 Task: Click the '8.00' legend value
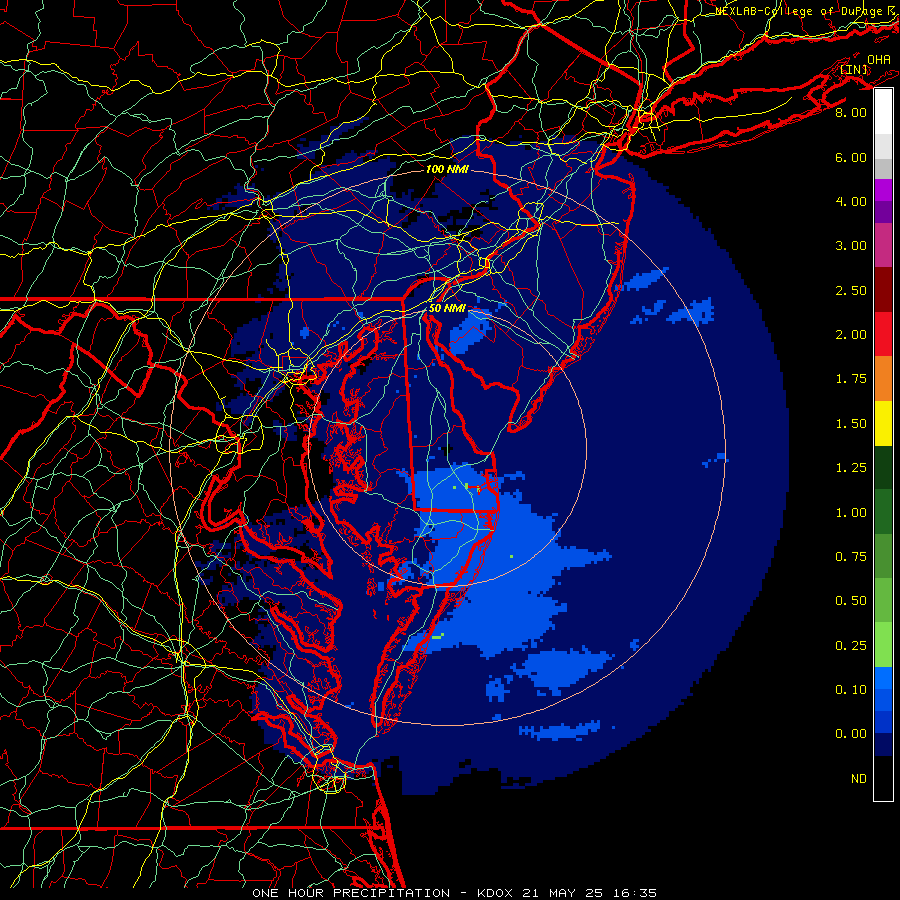[x=851, y=112]
